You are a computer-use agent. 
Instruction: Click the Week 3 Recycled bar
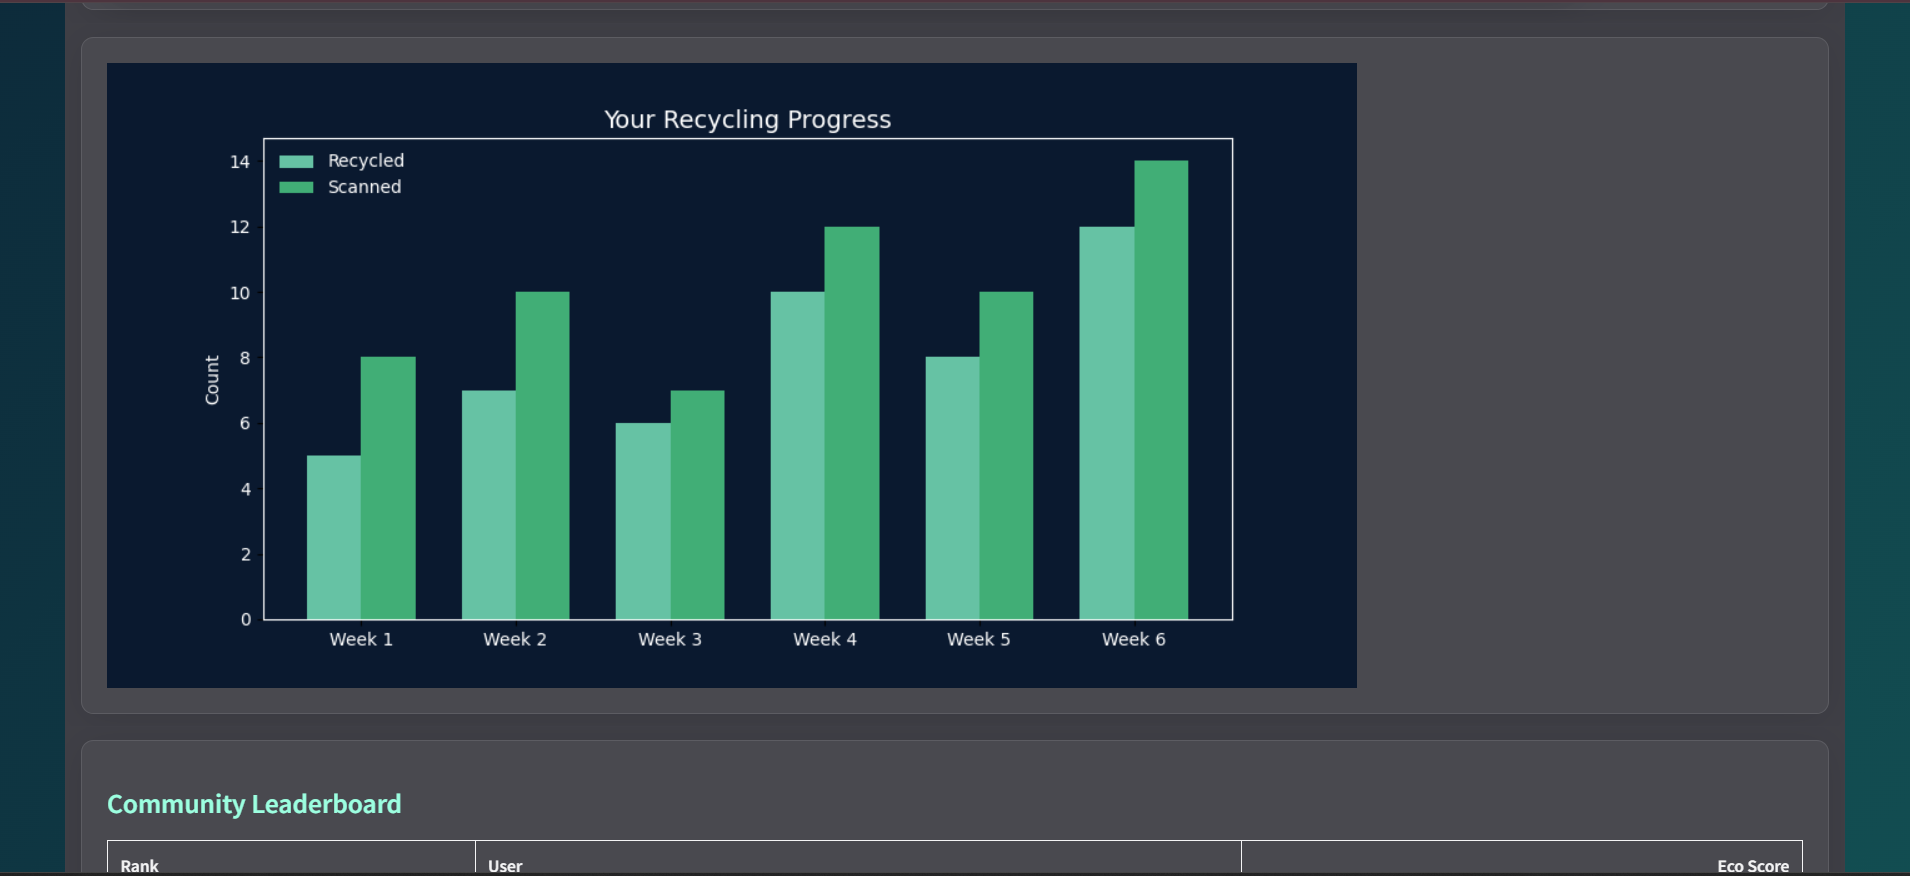(x=643, y=521)
